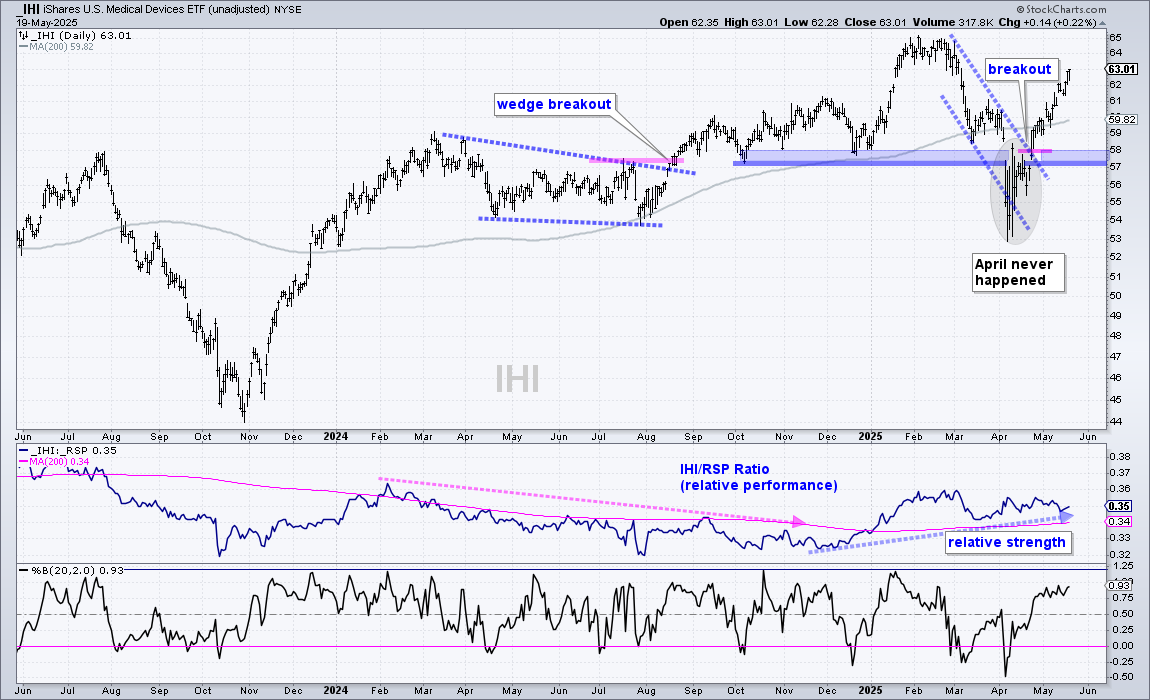Screen dimensions: 1150x700
Task: Open the StockCharts.com copyright text
Action: click(1062, 9)
